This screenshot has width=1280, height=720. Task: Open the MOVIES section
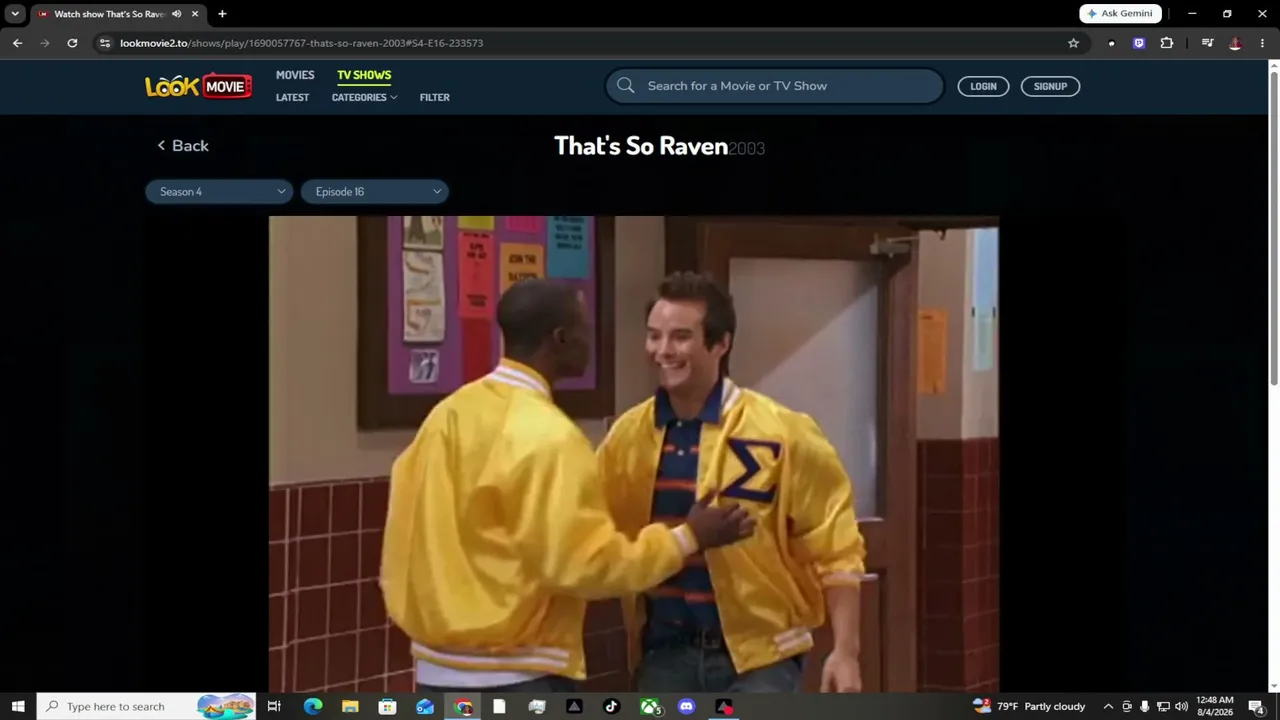[x=295, y=75]
